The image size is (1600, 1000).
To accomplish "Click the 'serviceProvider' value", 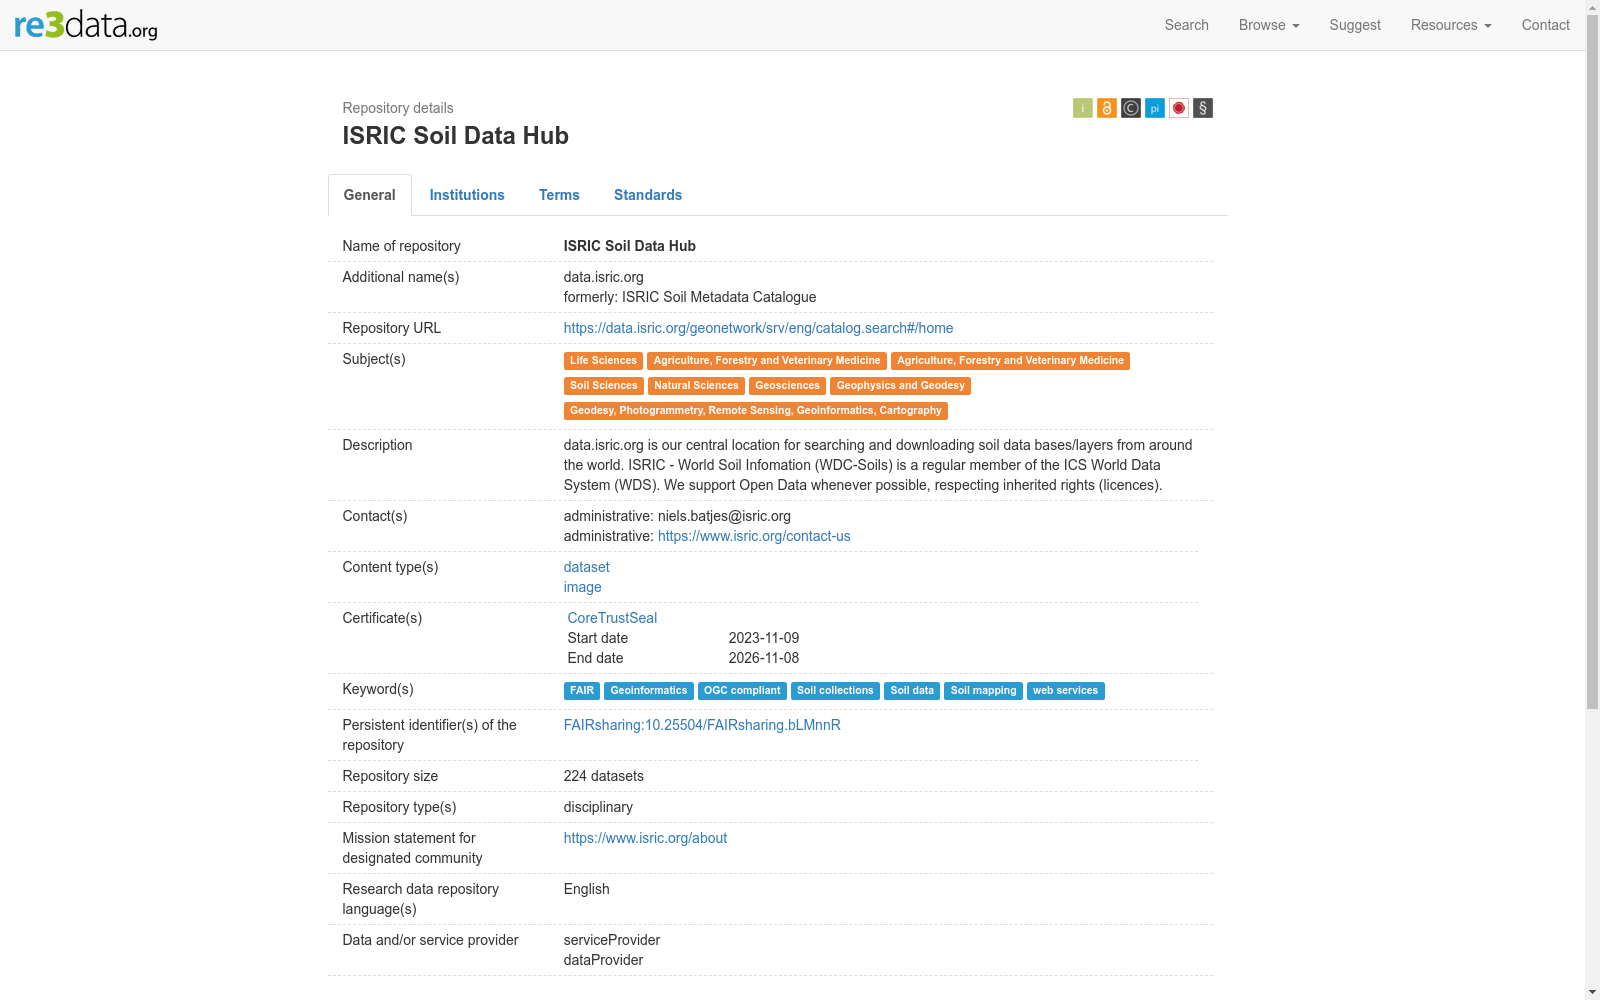I will [612, 940].
